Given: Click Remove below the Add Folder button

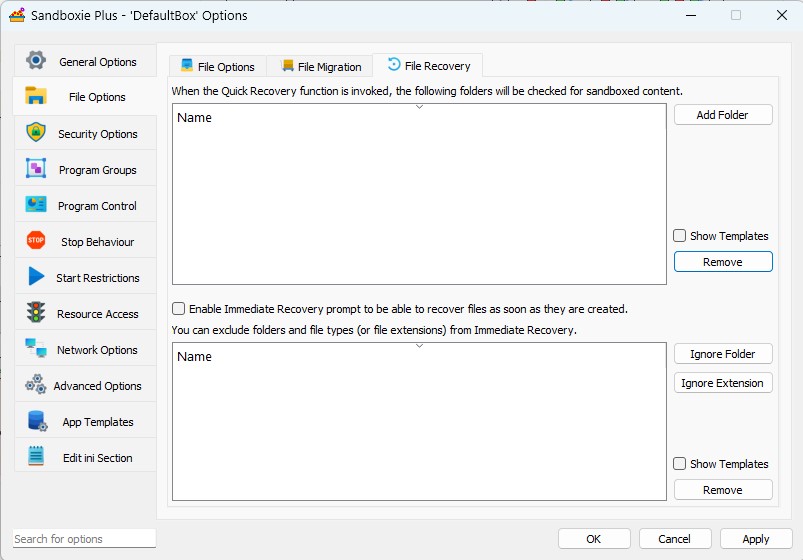Looking at the screenshot, I should coord(723,262).
